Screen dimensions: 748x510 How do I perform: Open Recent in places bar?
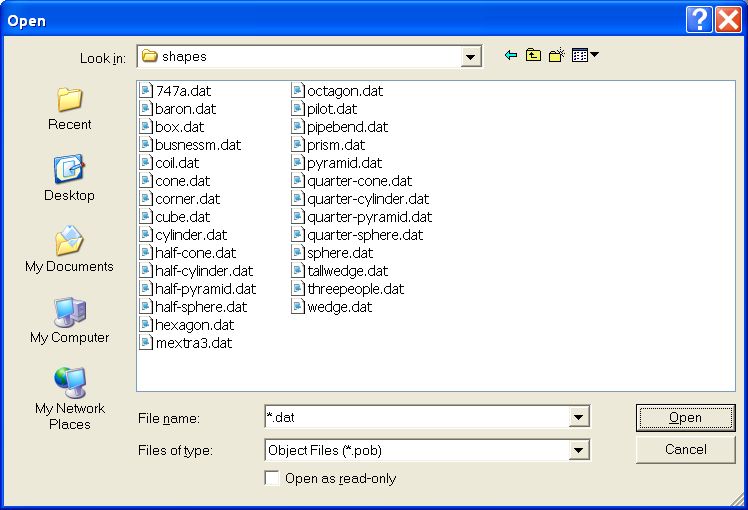(x=70, y=108)
